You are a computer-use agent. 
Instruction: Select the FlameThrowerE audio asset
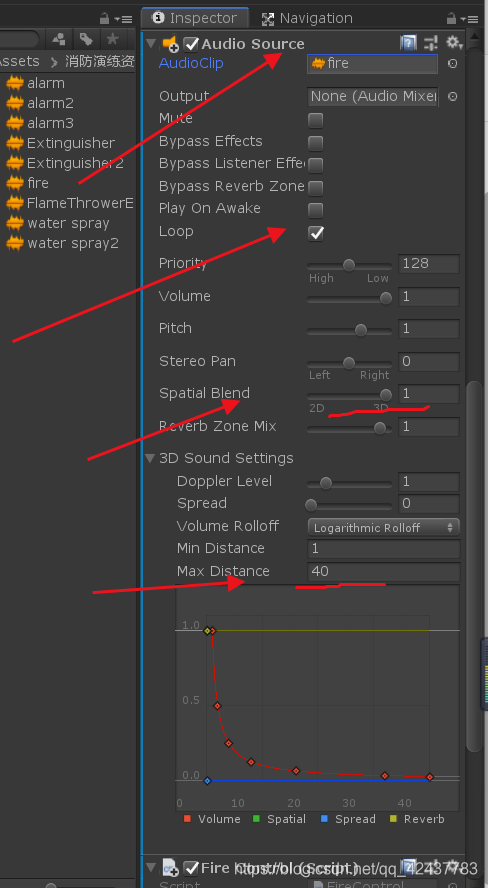click(69, 203)
